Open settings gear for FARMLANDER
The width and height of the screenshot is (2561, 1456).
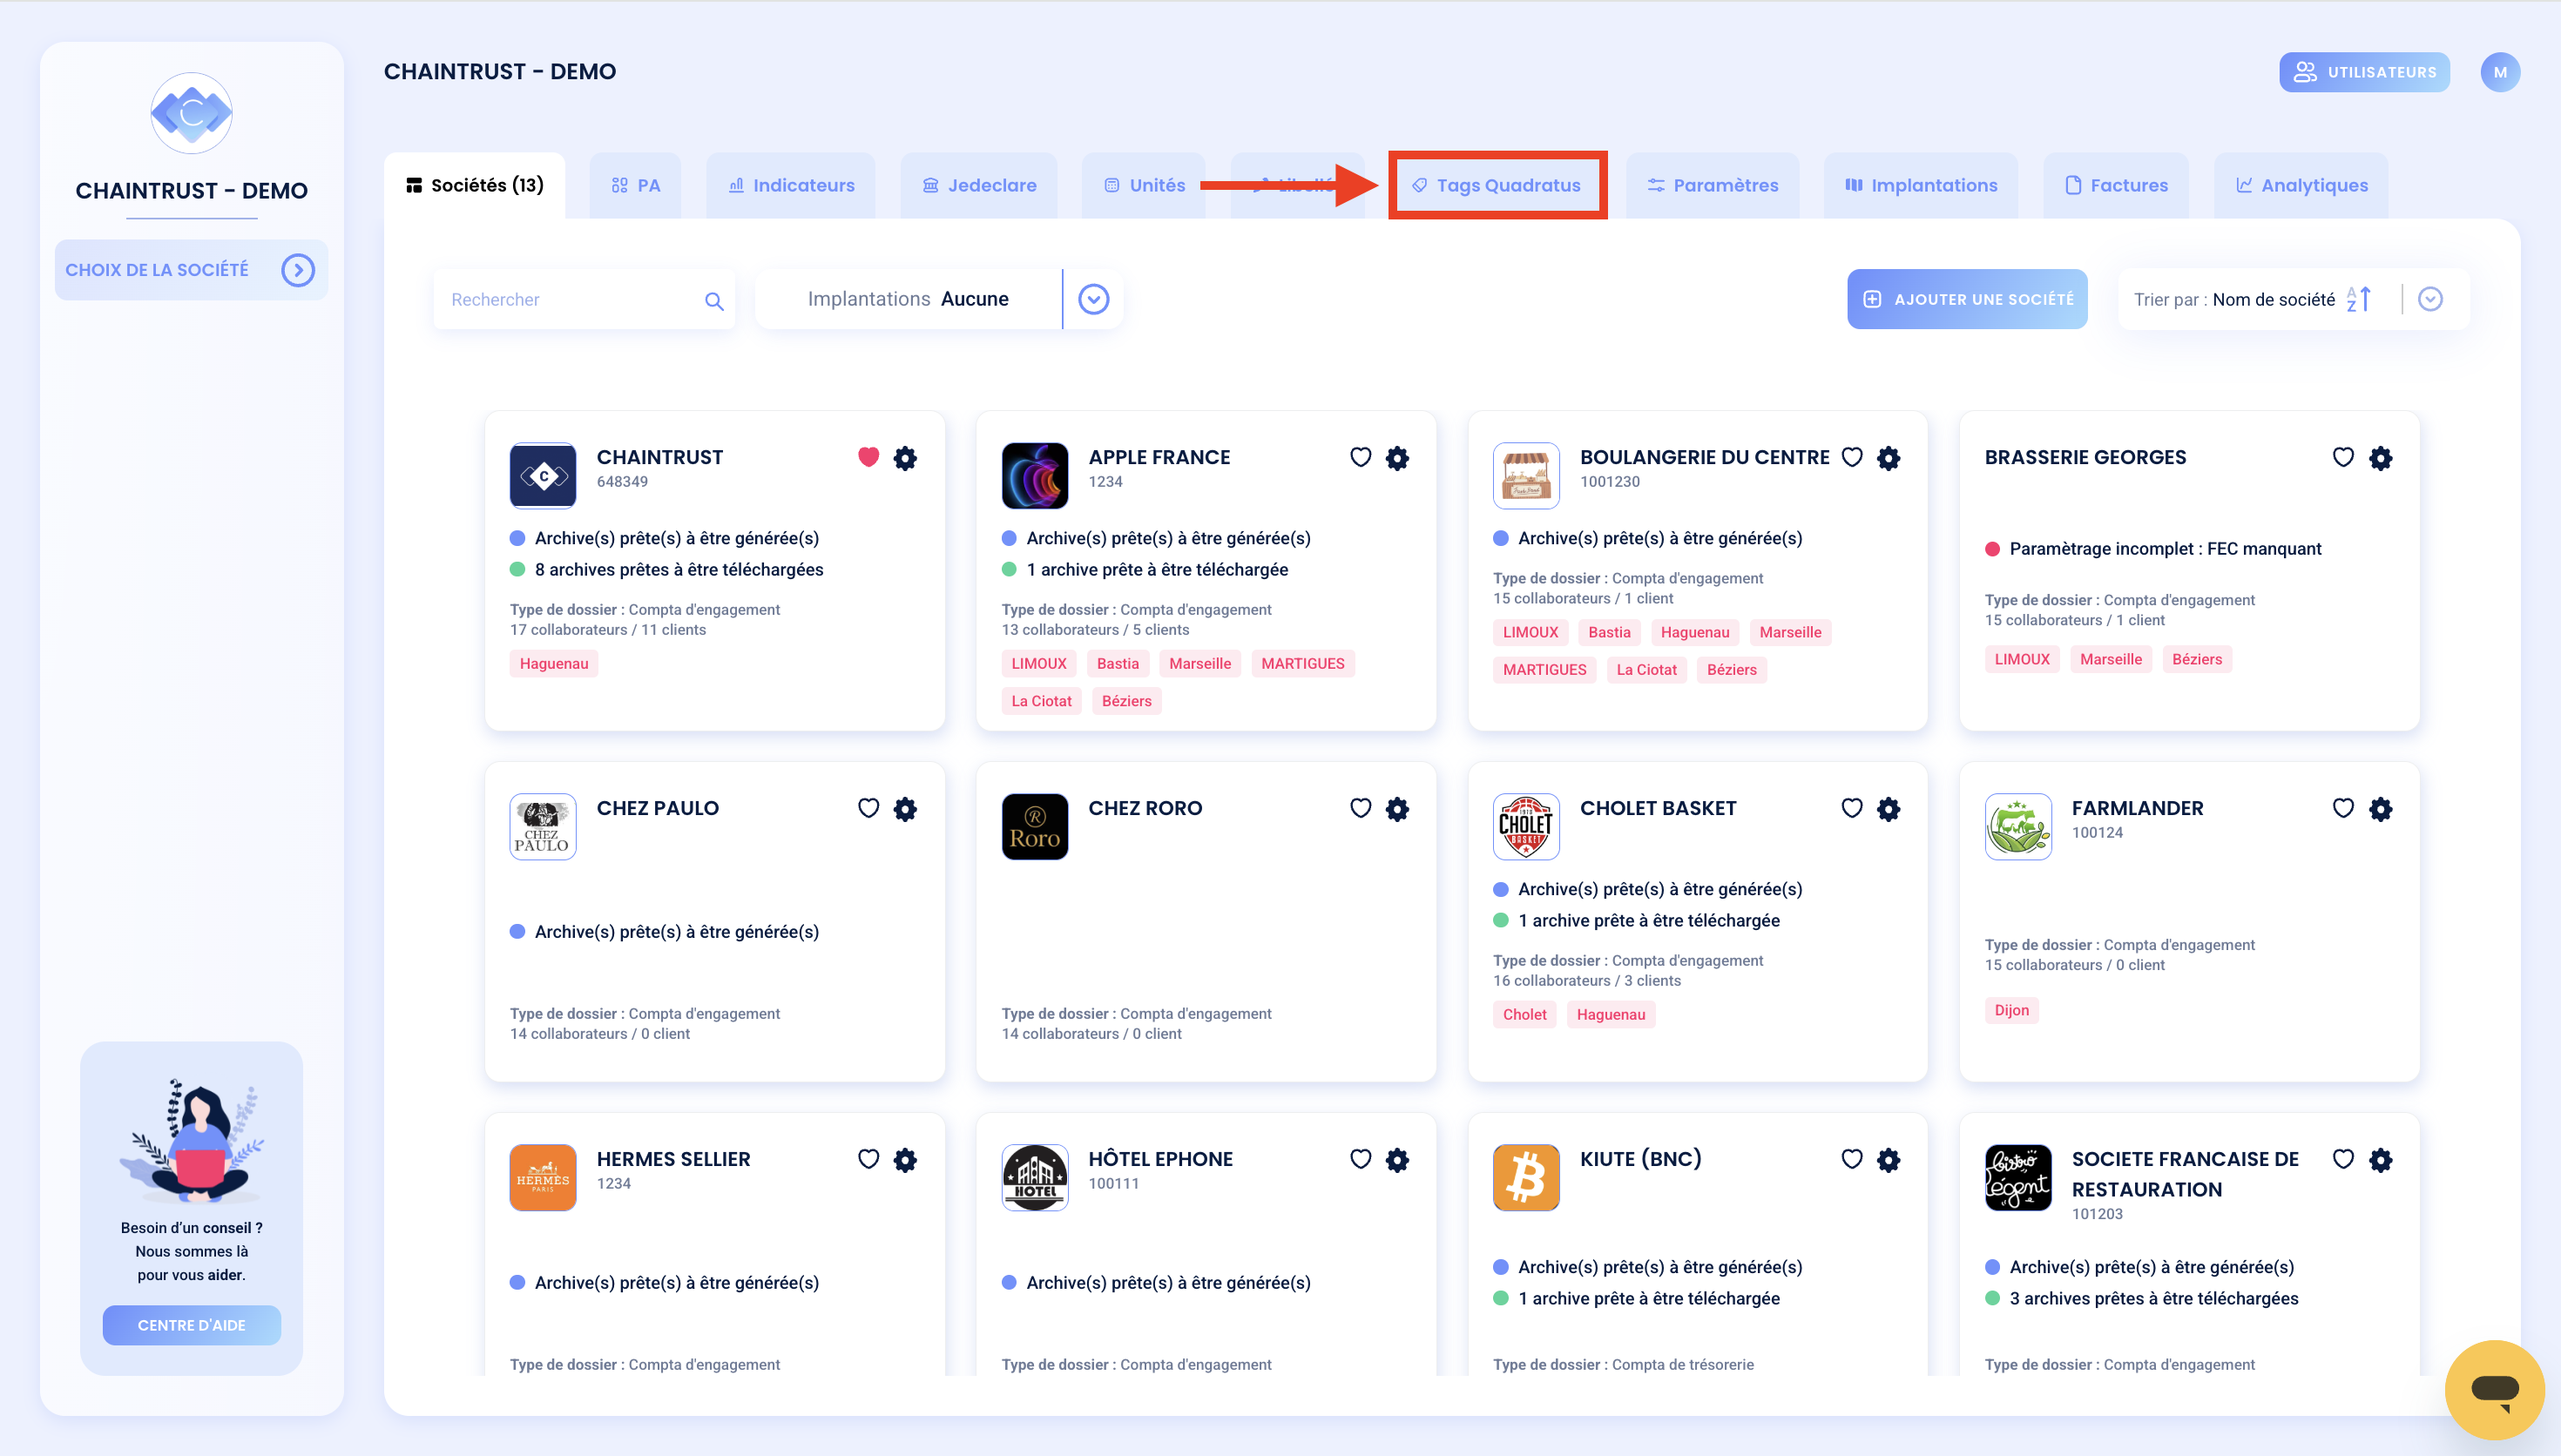tap(2381, 809)
